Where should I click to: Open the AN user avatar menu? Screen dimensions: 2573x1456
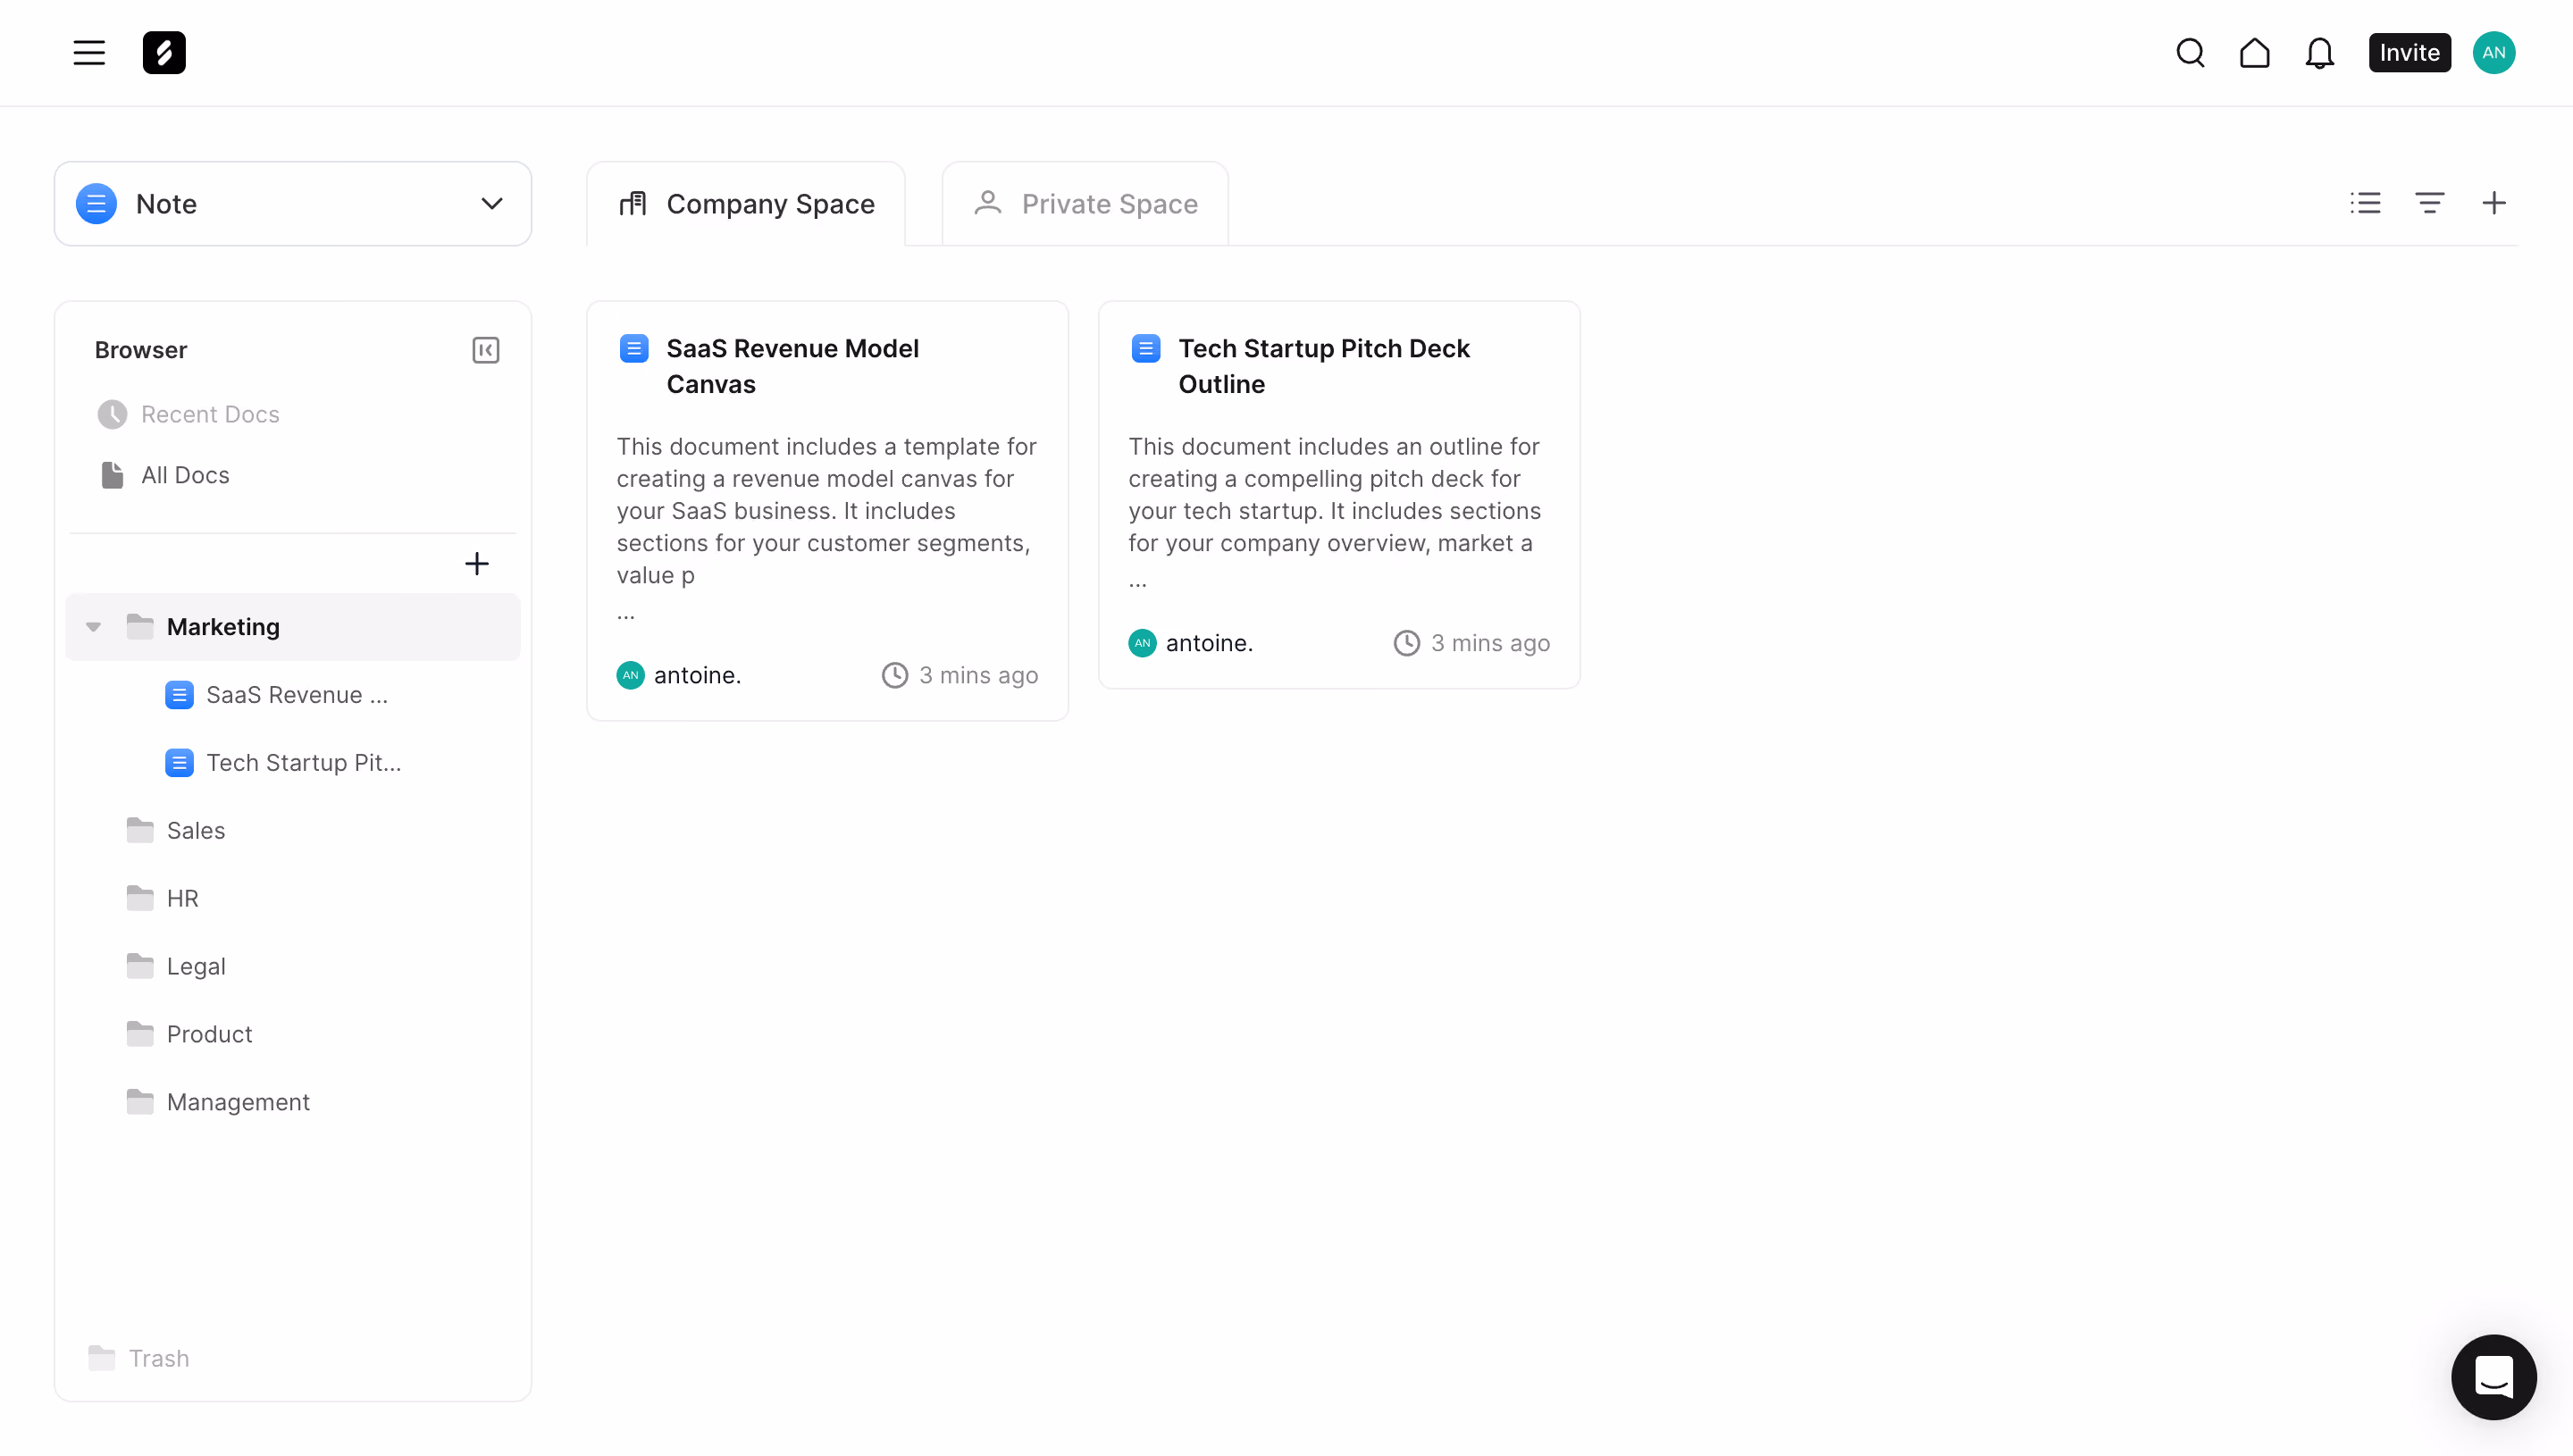(2494, 53)
